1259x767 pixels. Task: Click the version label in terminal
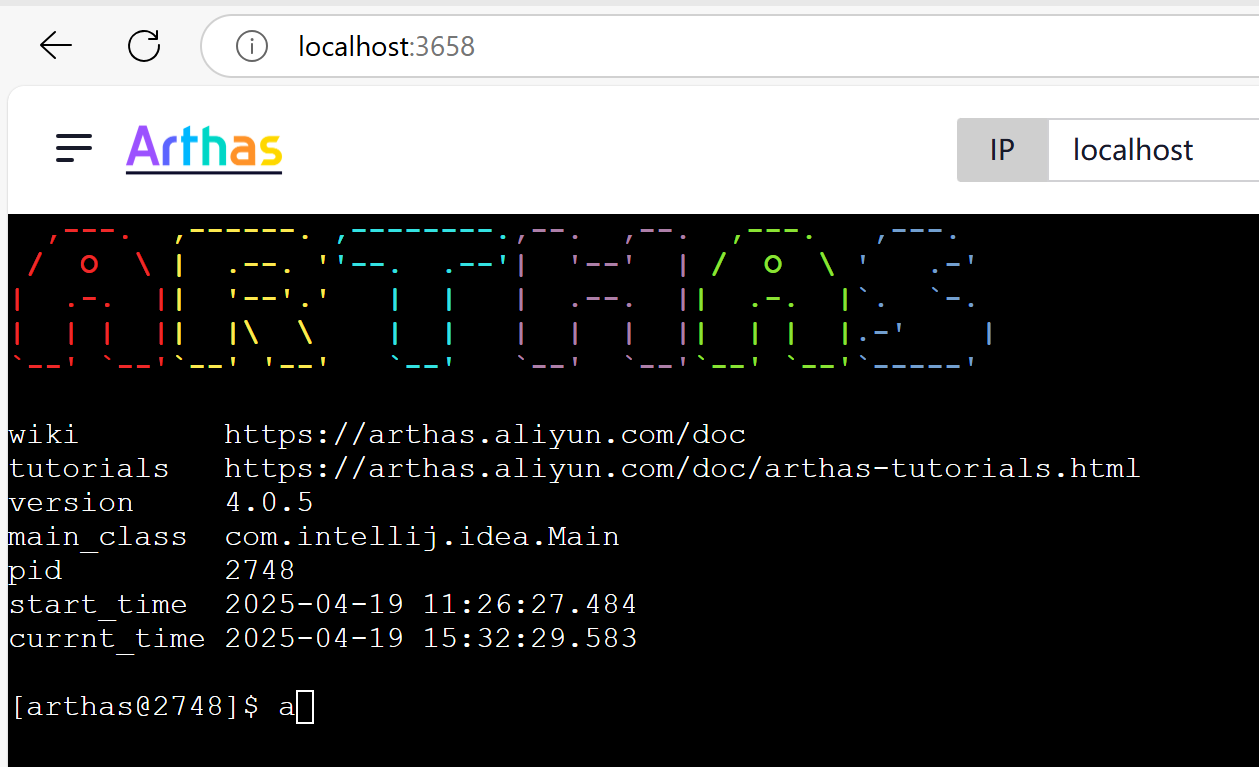pos(70,502)
